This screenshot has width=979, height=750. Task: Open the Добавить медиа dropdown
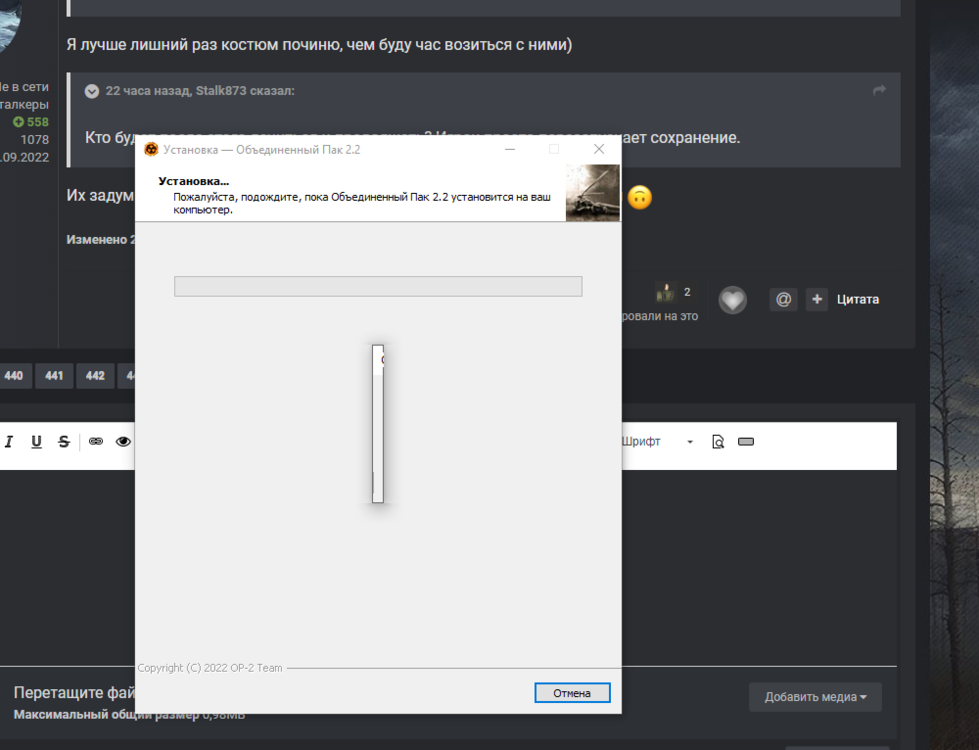[x=815, y=697]
